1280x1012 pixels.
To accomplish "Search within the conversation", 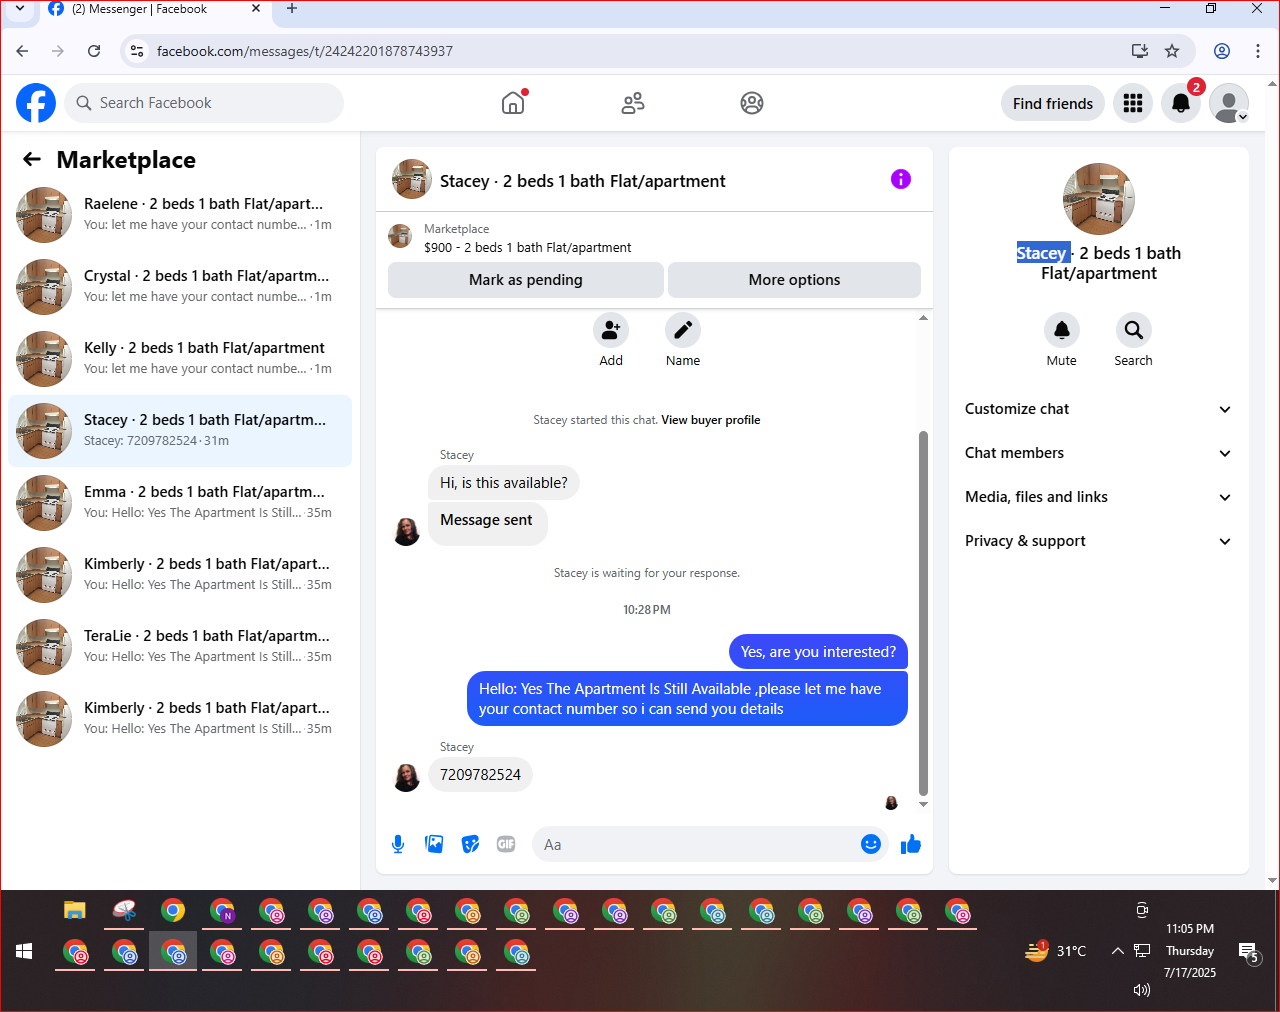I will 1134,330.
